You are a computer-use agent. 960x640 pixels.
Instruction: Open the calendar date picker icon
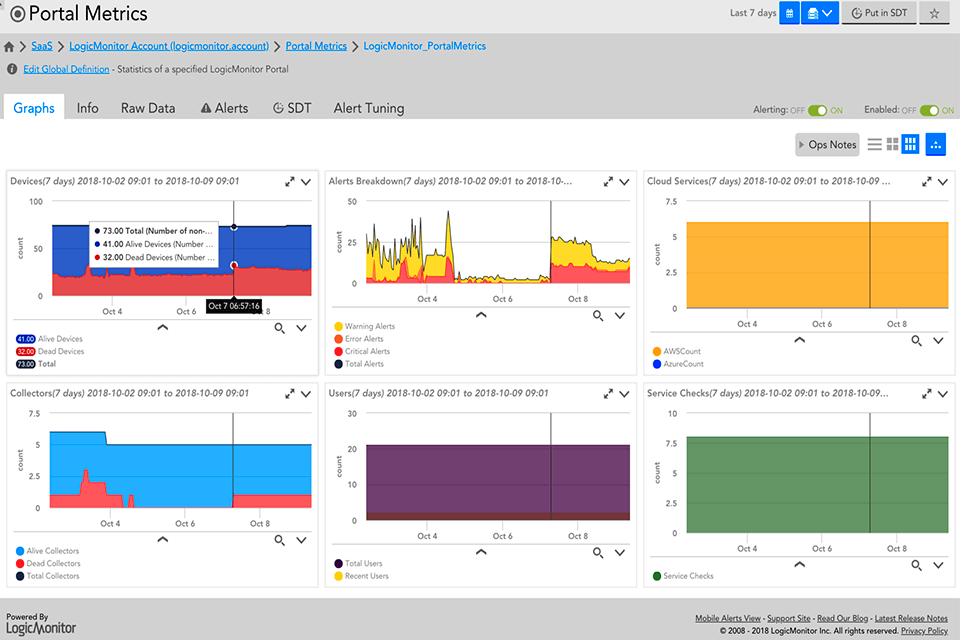pos(789,13)
